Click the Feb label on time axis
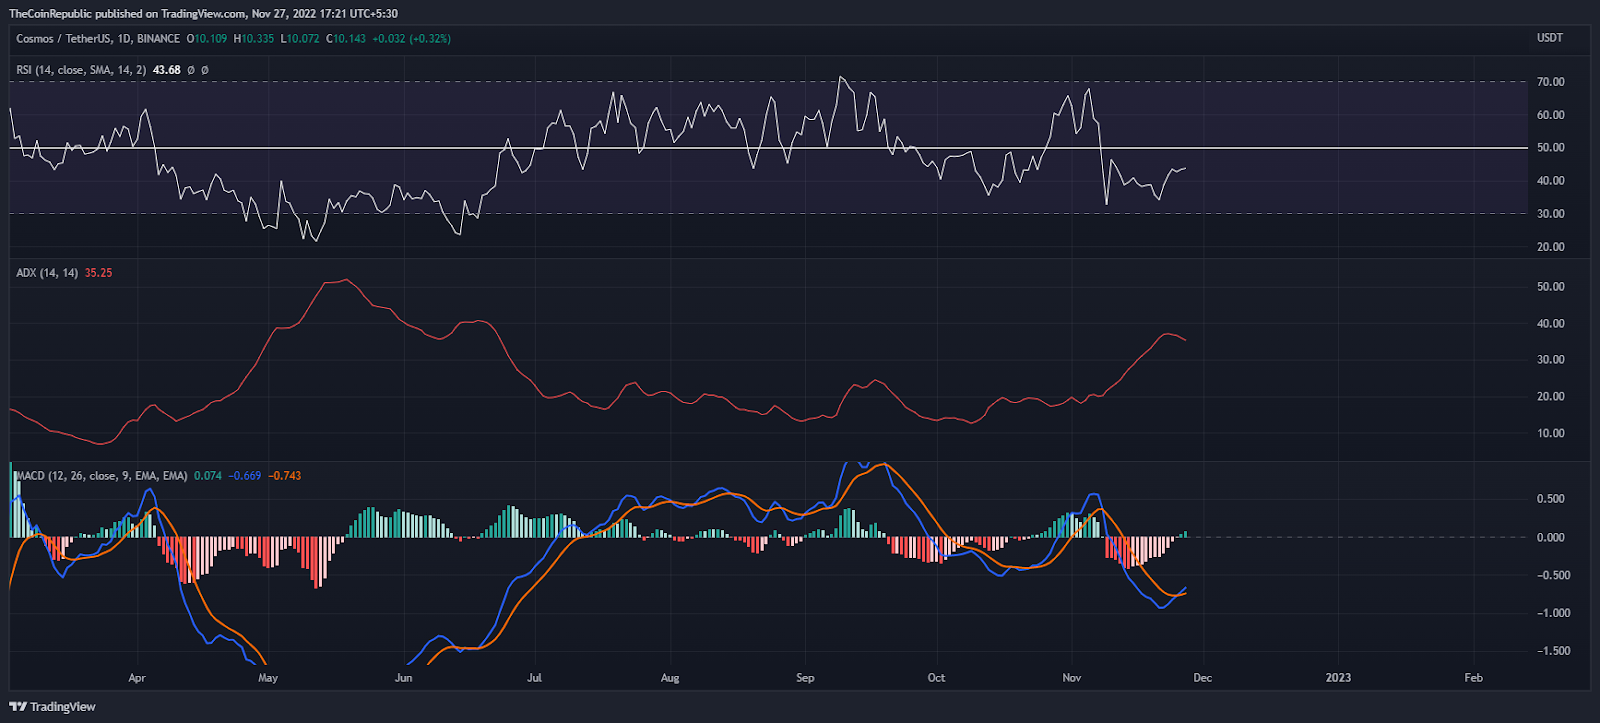The image size is (1600, 723). pyautogui.click(x=1473, y=678)
